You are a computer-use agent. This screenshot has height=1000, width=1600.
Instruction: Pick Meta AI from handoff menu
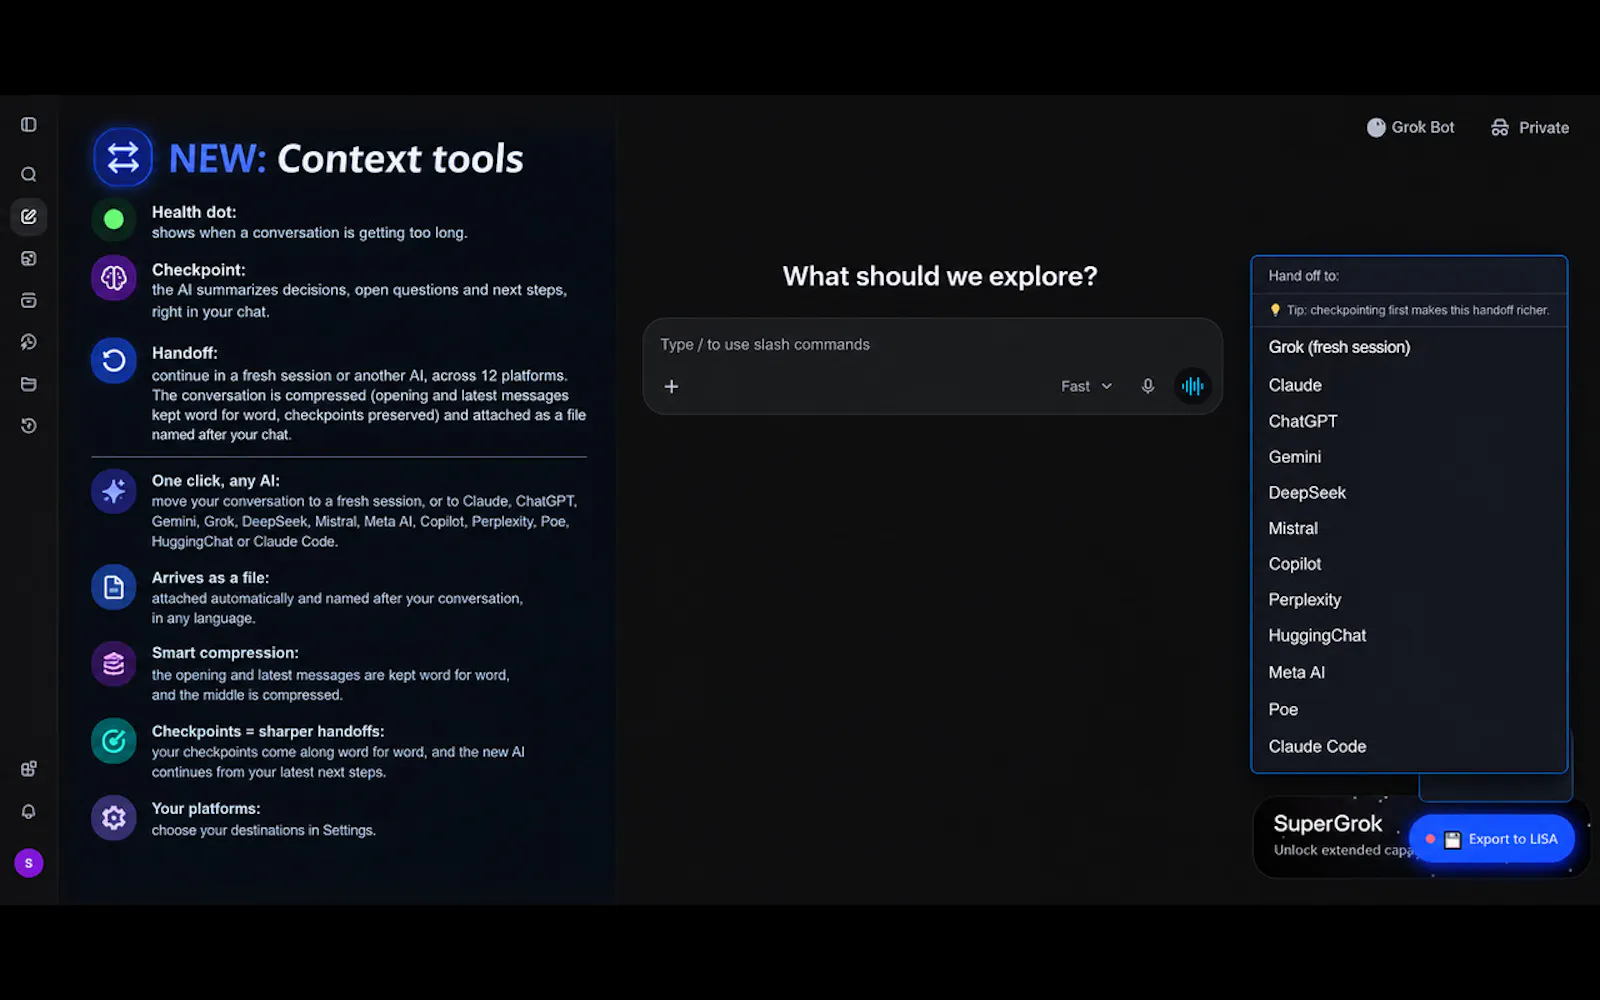click(x=1409, y=673)
